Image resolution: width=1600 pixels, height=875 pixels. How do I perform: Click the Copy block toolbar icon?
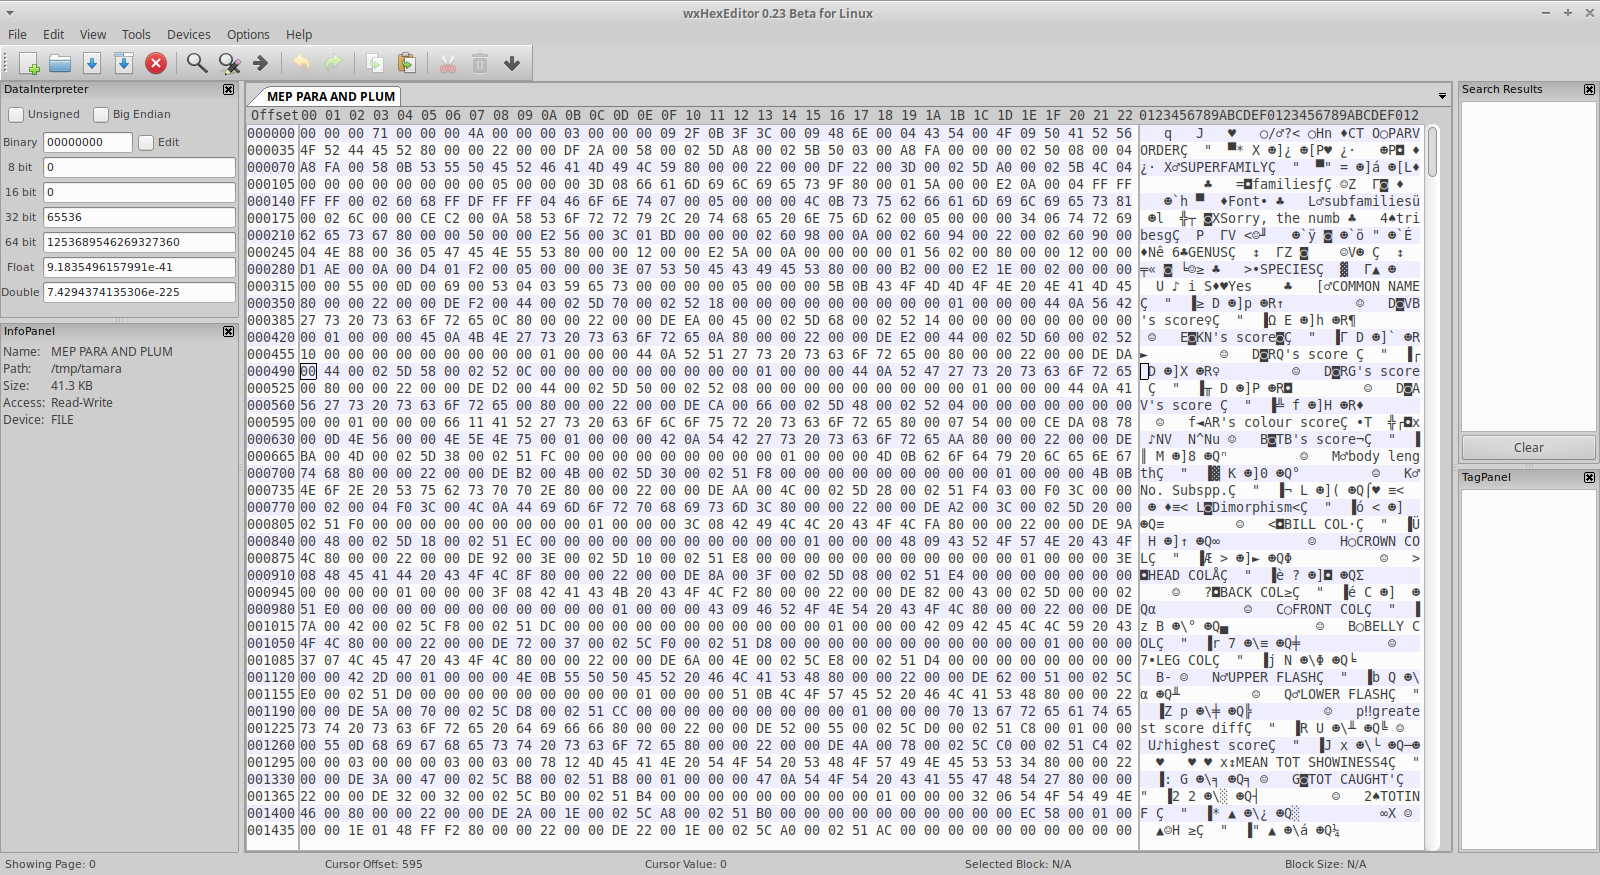(x=375, y=64)
